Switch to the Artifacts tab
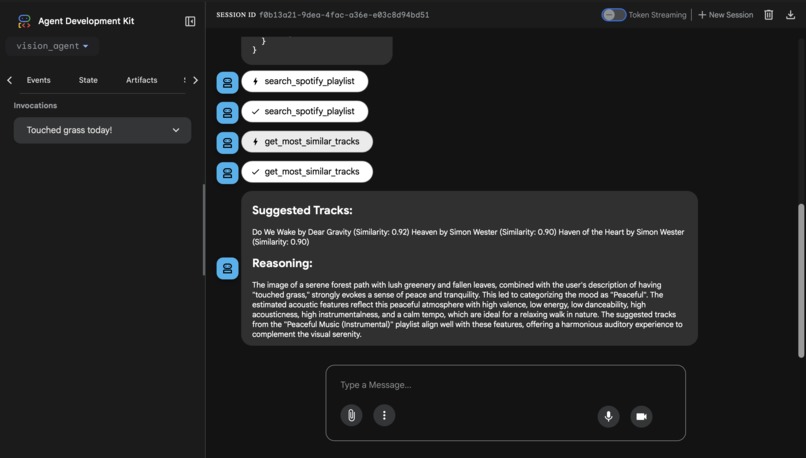Viewport: 806px width, 458px height. pyautogui.click(x=141, y=80)
